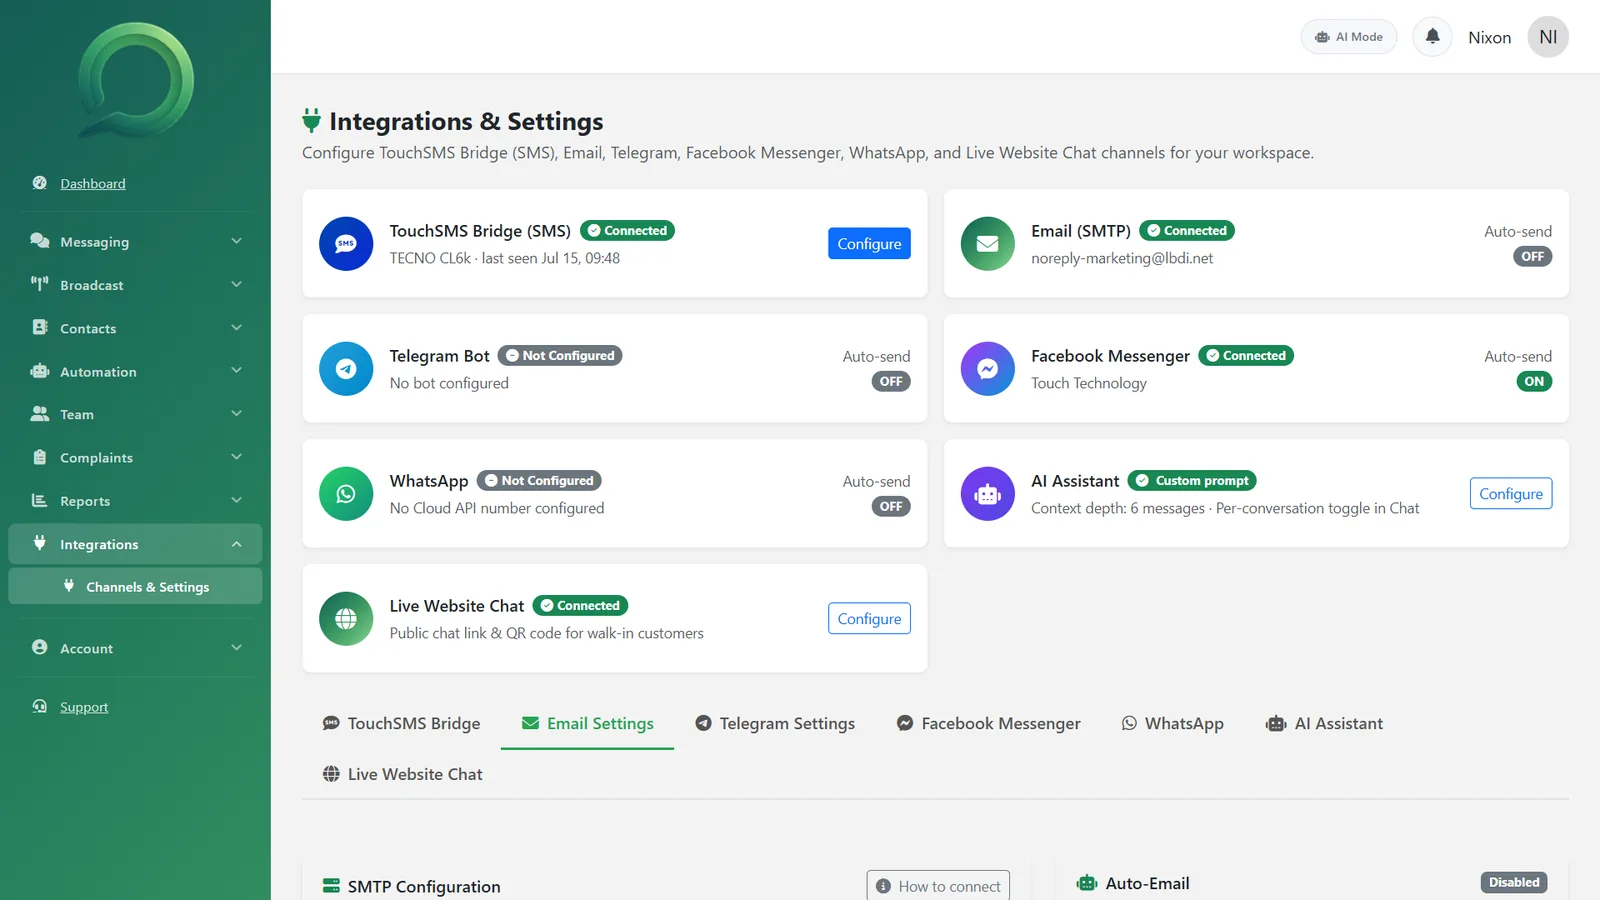Click the Live Website Chat globe icon

click(x=346, y=618)
